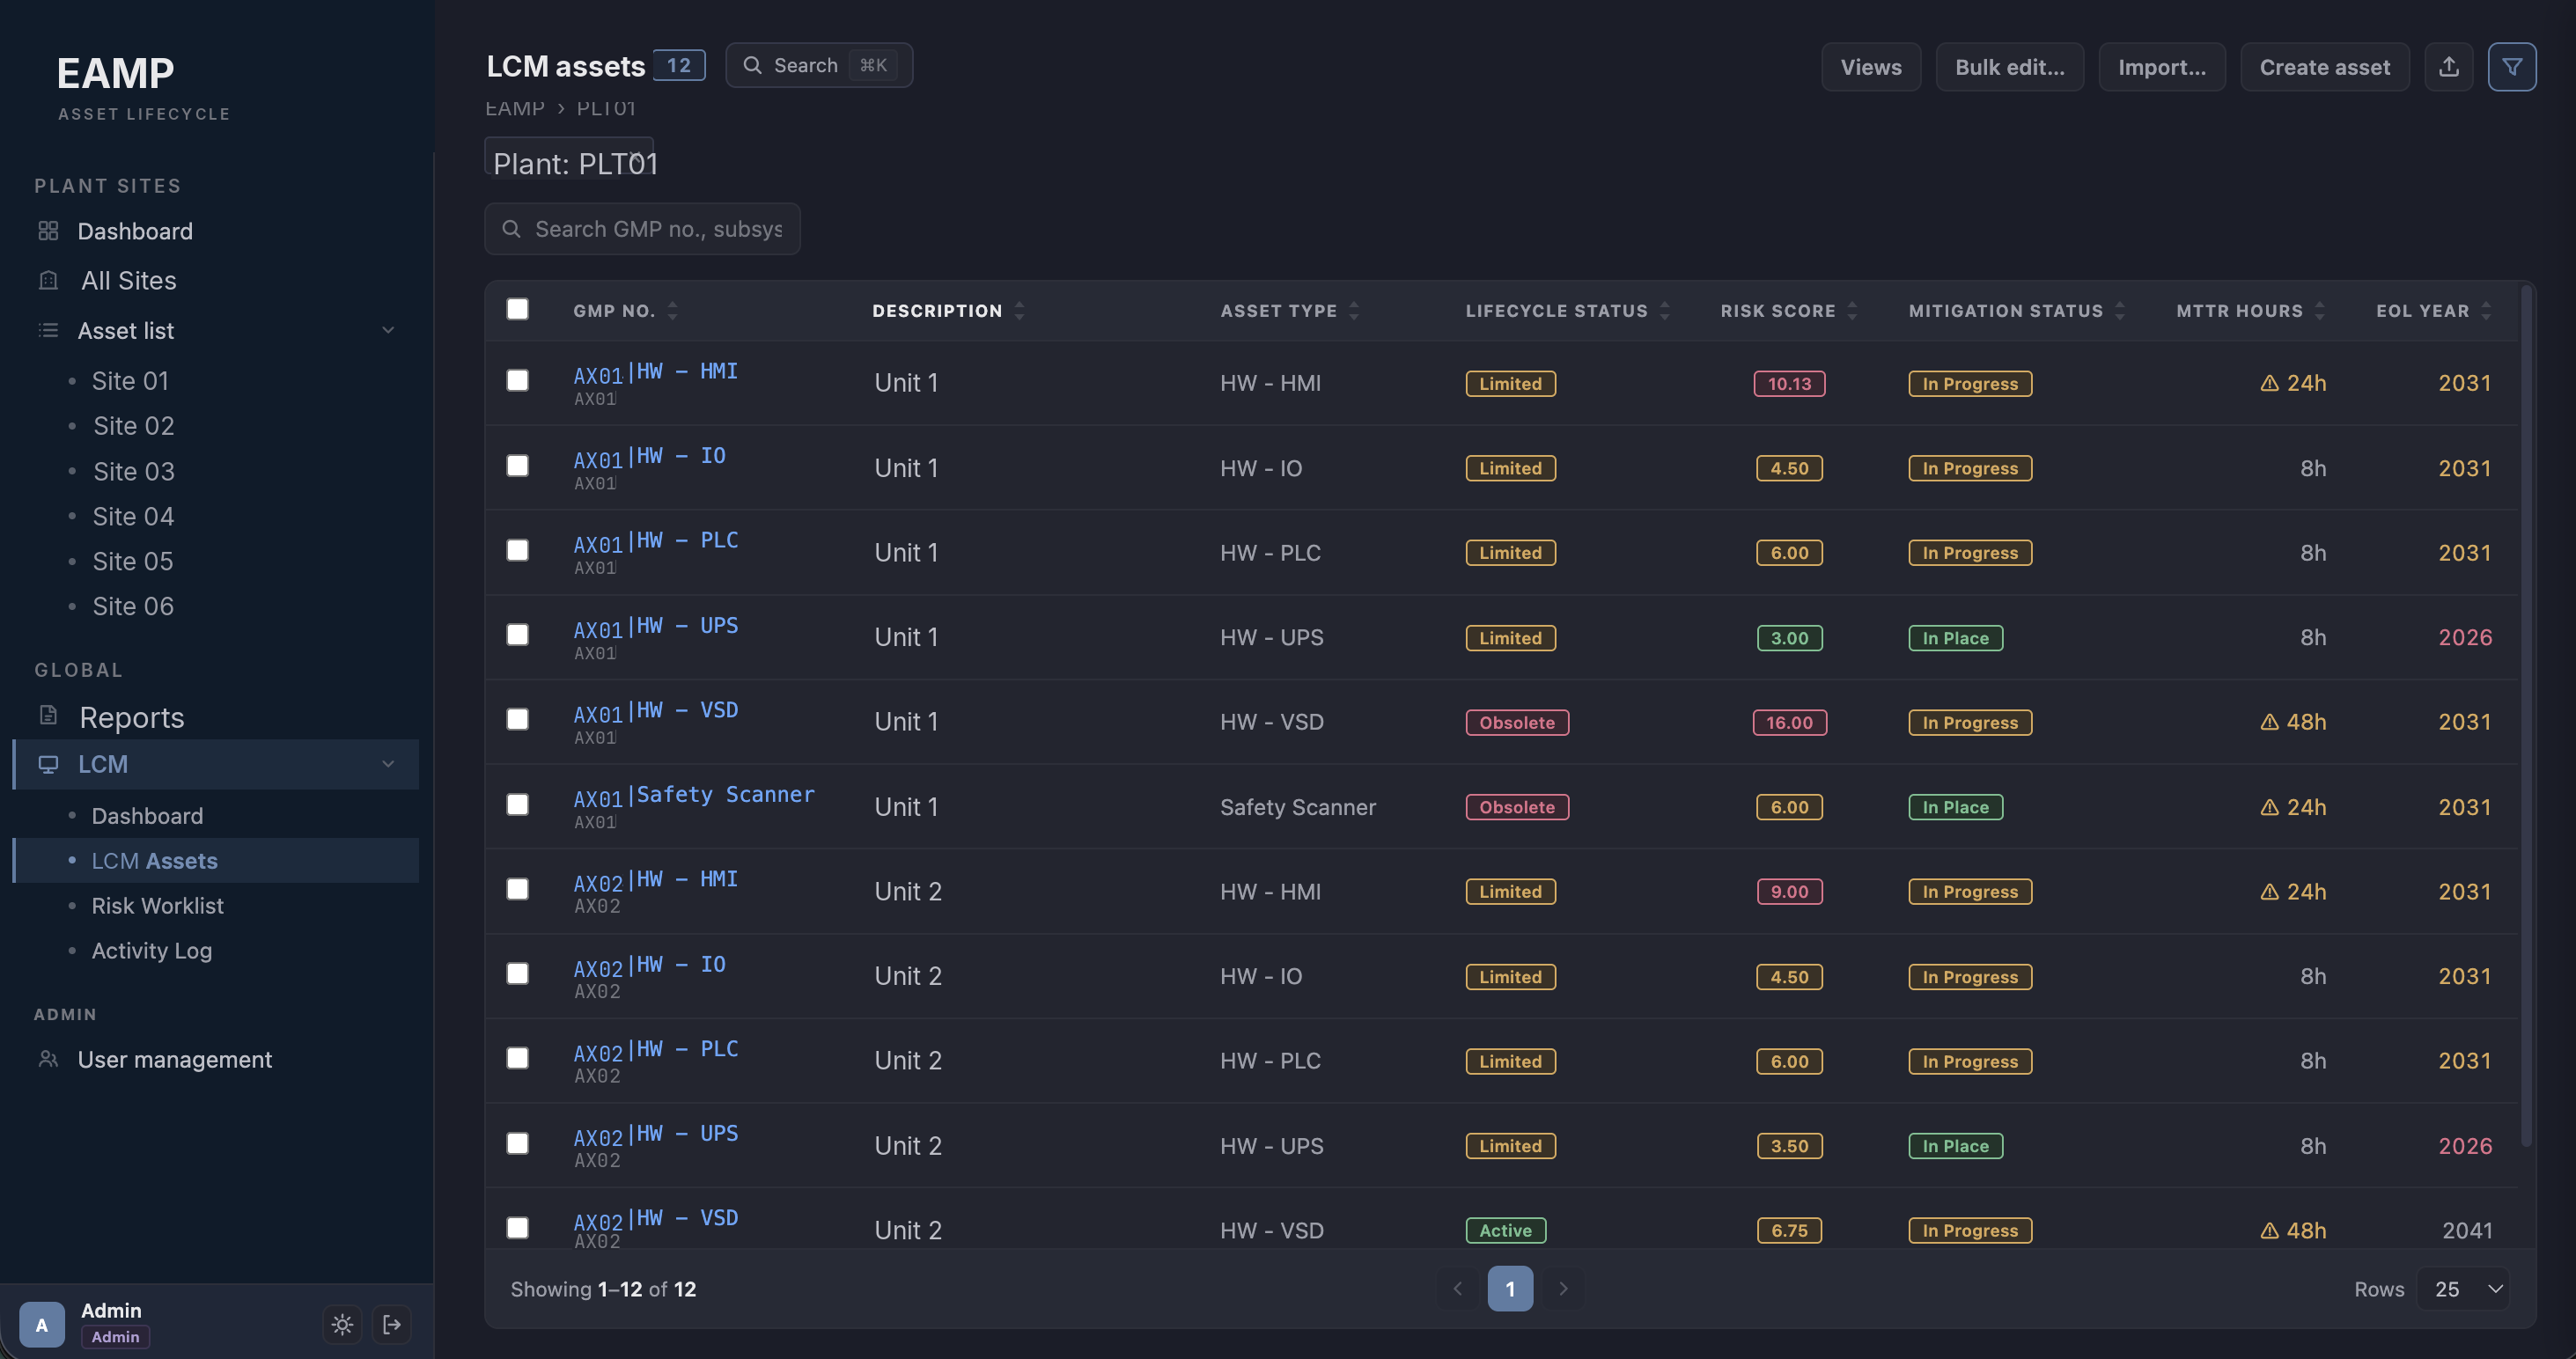Open the Rows per page dropdown
Image resolution: width=2576 pixels, height=1359 pixels.
tap(2464, 1289)
